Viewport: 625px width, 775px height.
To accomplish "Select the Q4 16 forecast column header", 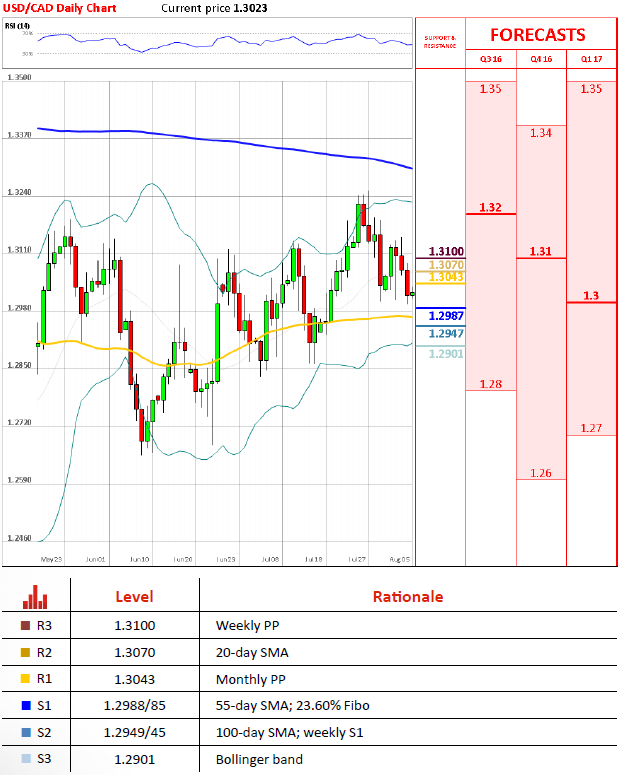I will pyautogui.click(x=541, y=59).
